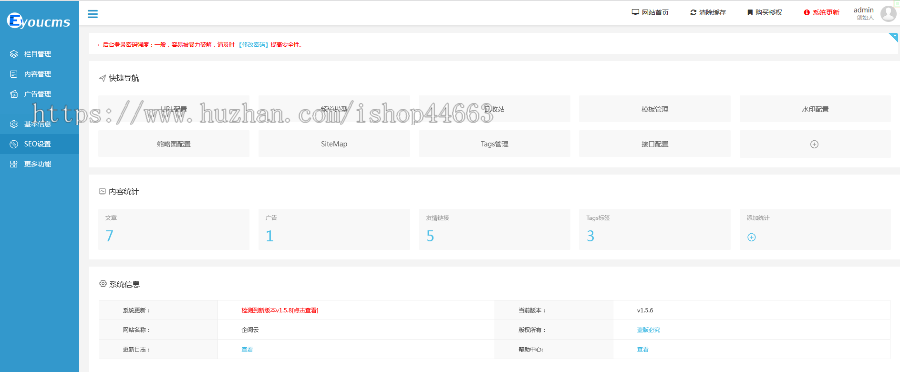
Task: Open the quick navigation tile left of 回收站
Action: 334,108
